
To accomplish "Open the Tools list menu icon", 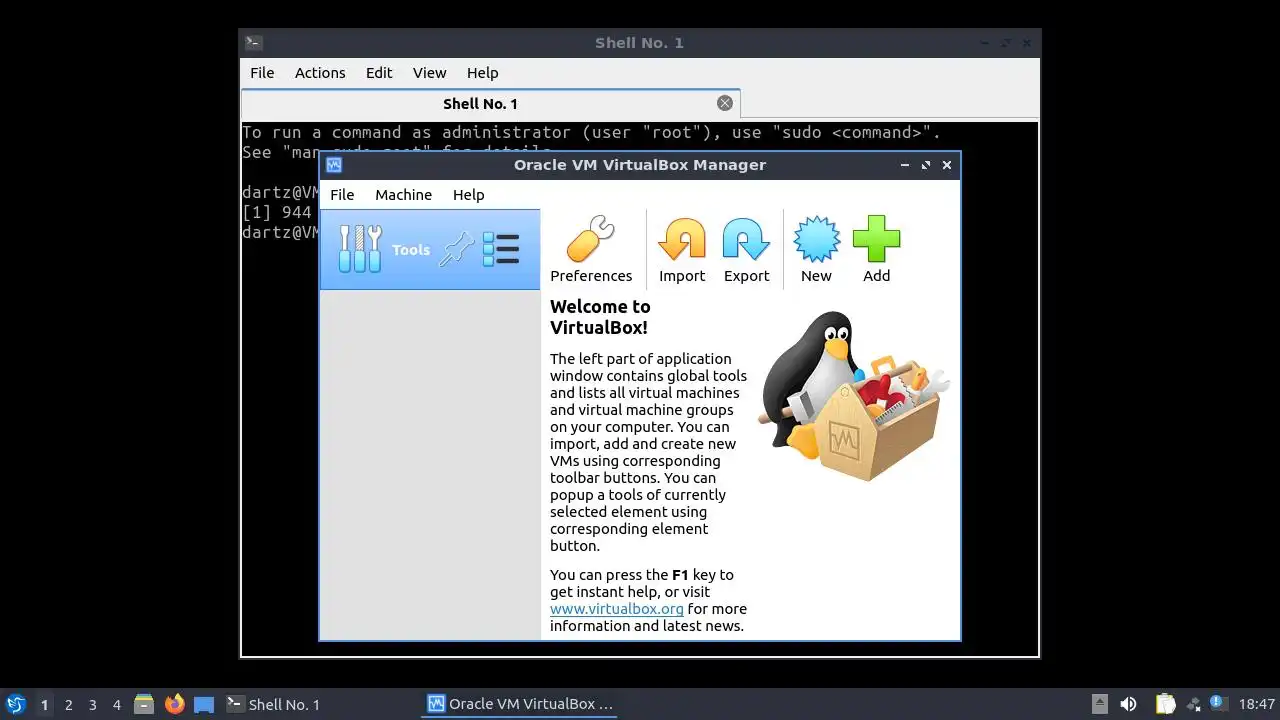I will tap(501, 249).
